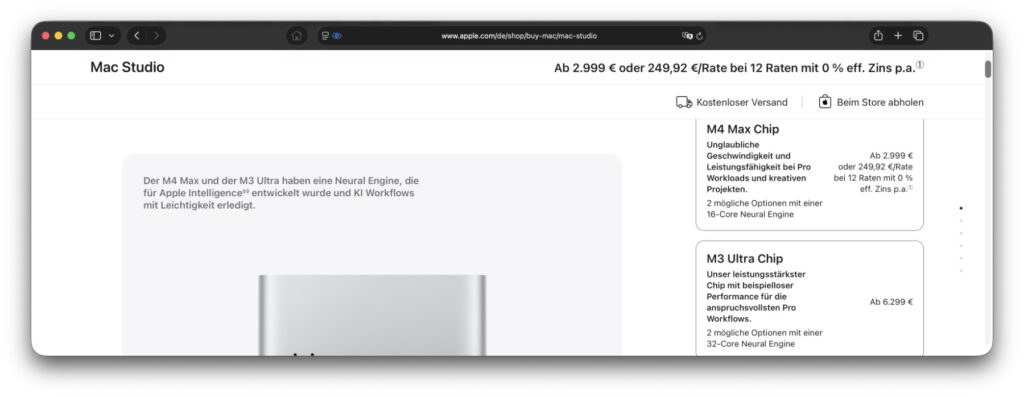Image resolution: width=1024 pixels, height=397 pixels.
Task: Go forward to the next page
Action: coord(156,36)
